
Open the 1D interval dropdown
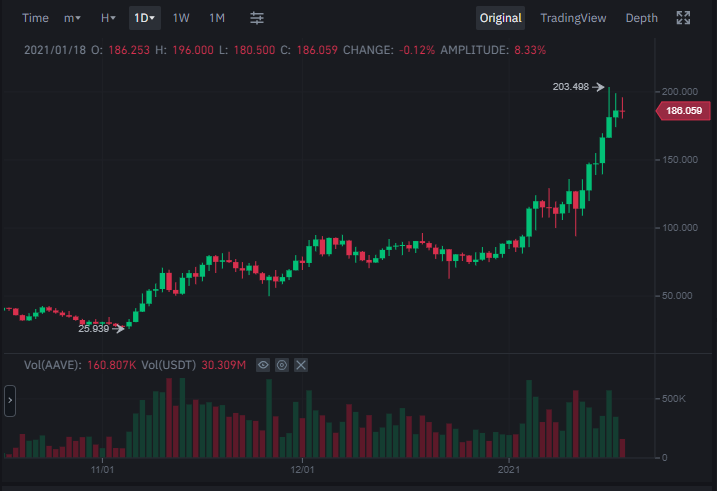145,18
